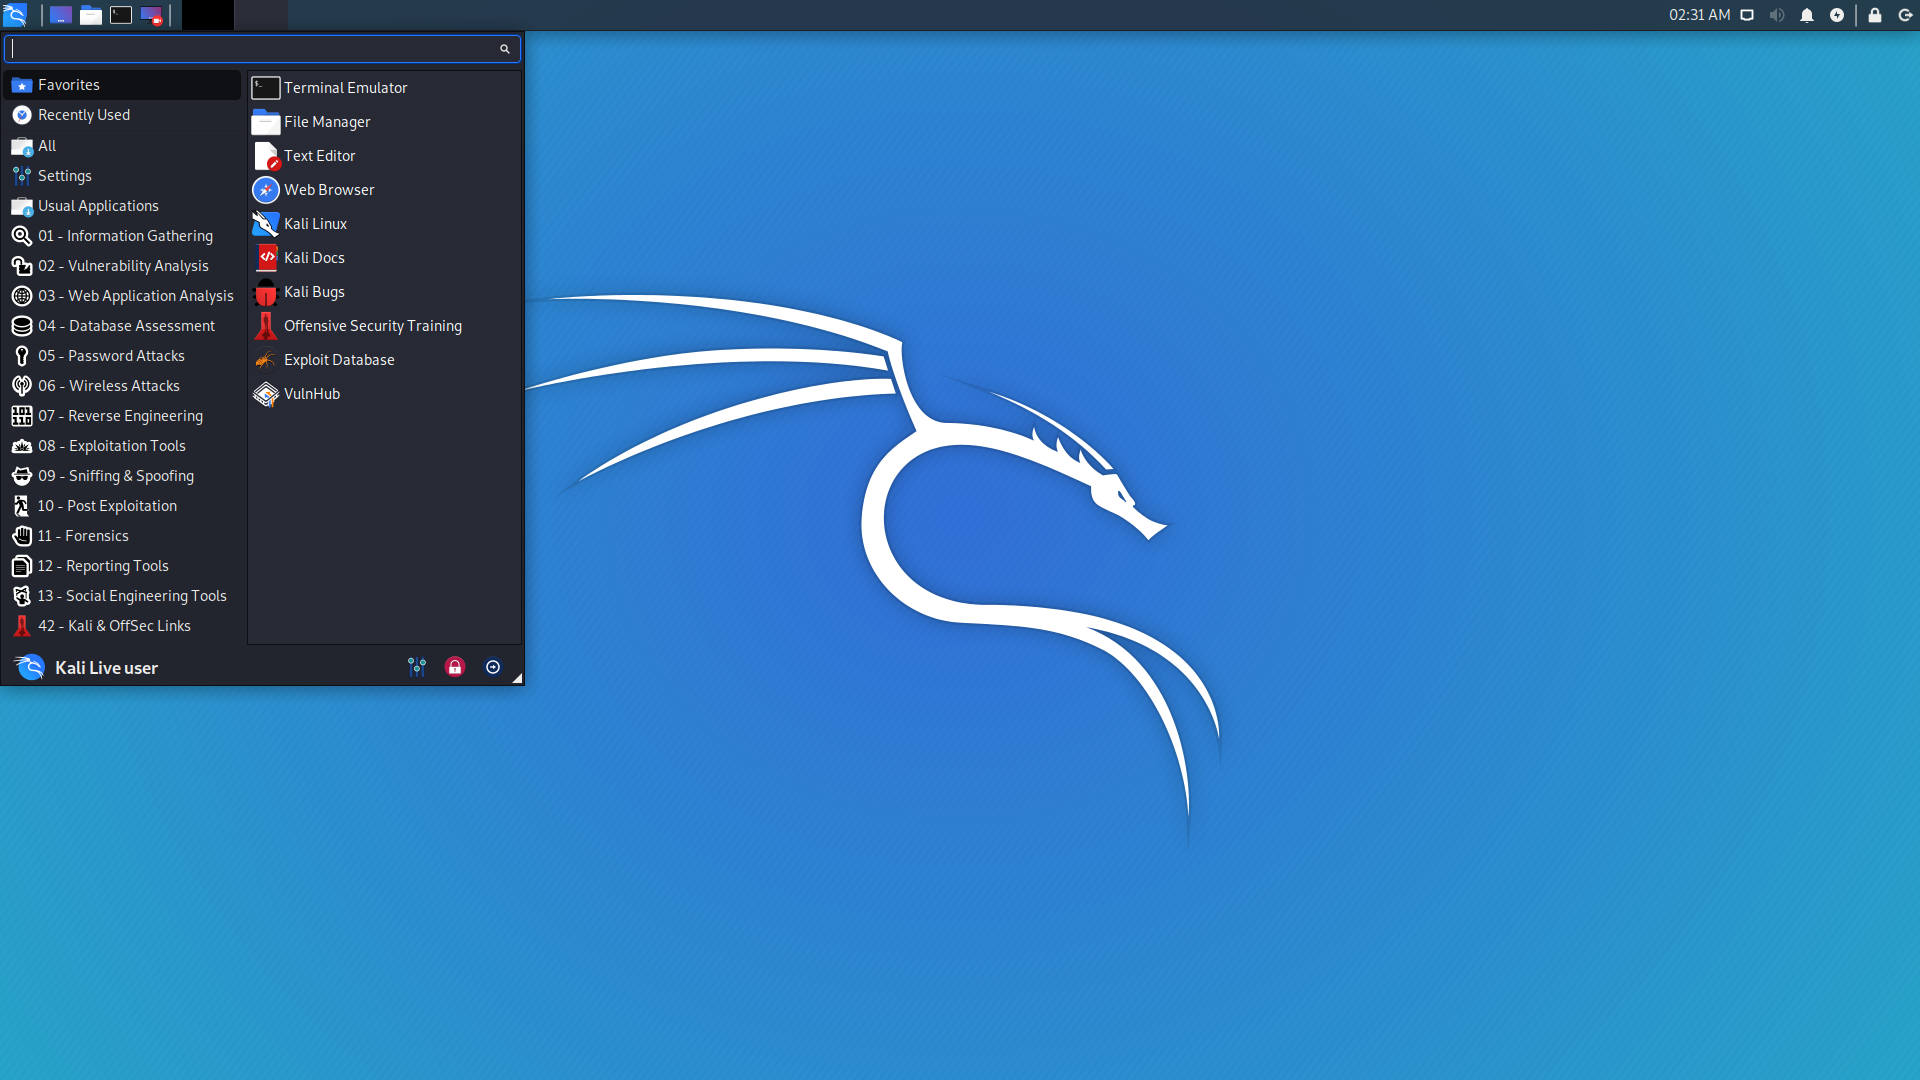The width and height of the screenshot is (1920, 1080).
Task: Open 10 - Post Exploitation category
Action: (123, 506)
